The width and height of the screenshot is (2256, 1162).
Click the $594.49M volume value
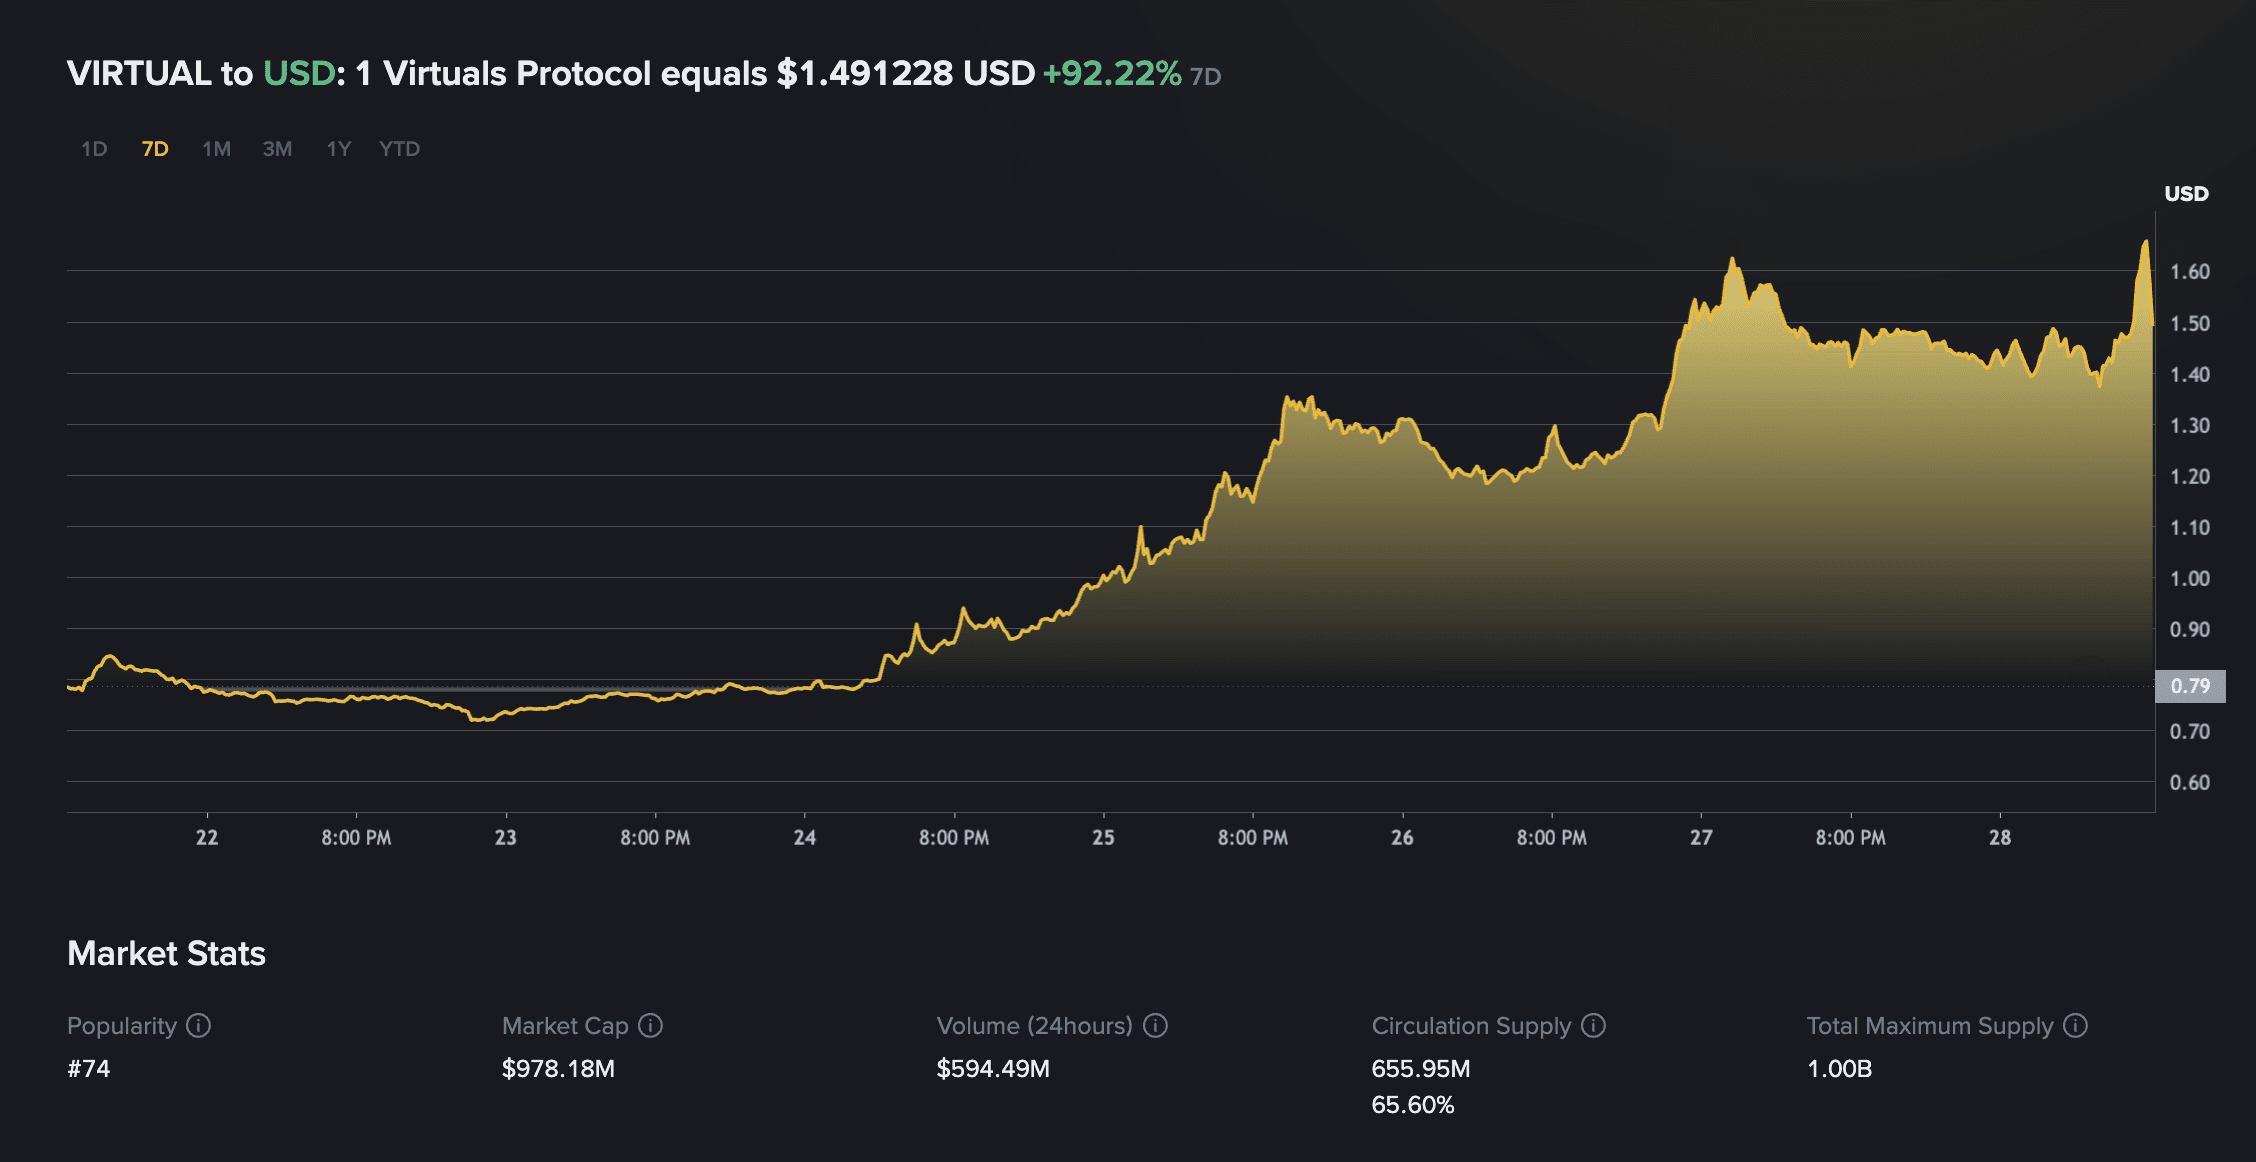[993, 1069]
